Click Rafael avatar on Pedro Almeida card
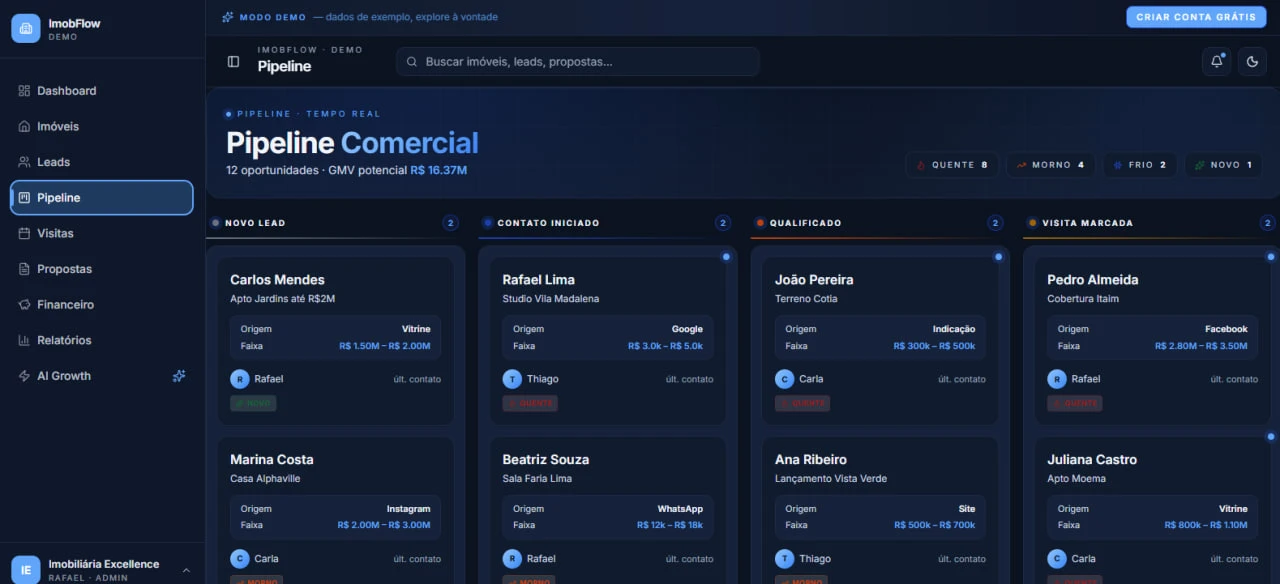1280x584 pixels. tap(1057, 379)
